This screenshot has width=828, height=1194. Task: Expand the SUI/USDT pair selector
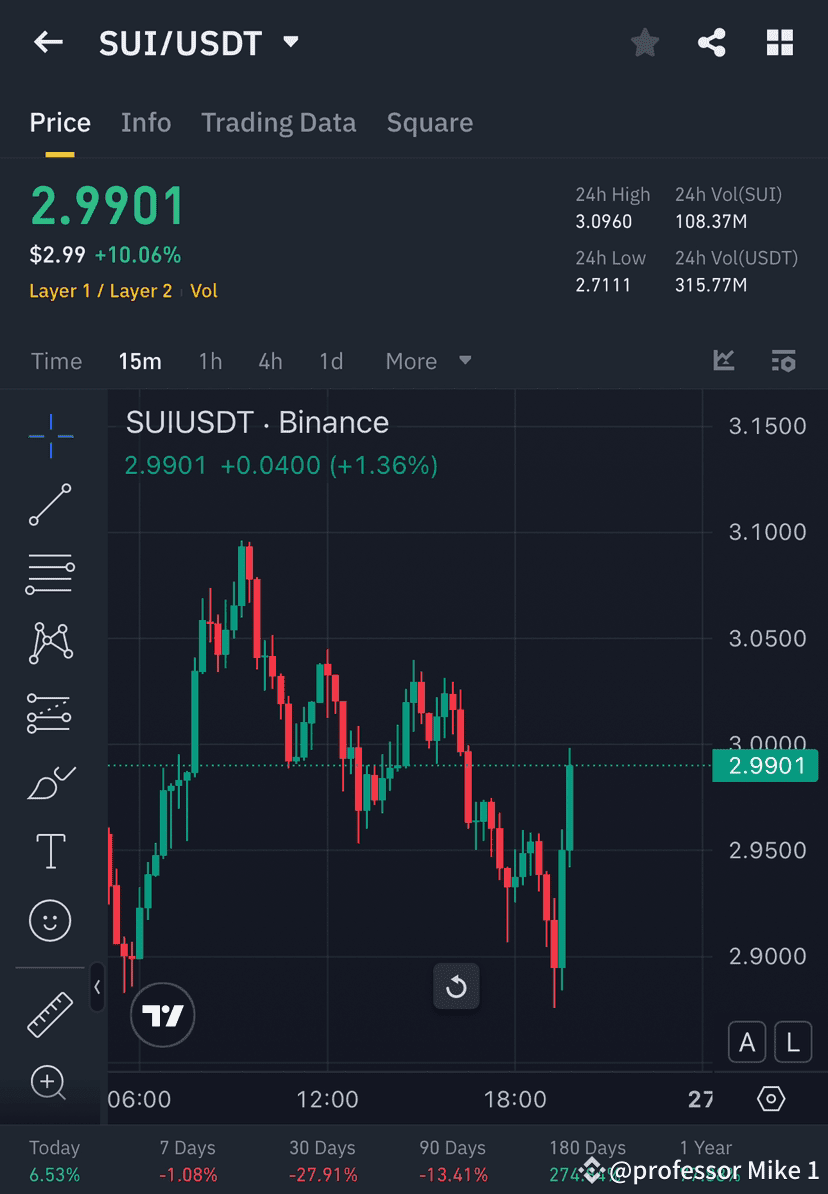tap(289, 42)
